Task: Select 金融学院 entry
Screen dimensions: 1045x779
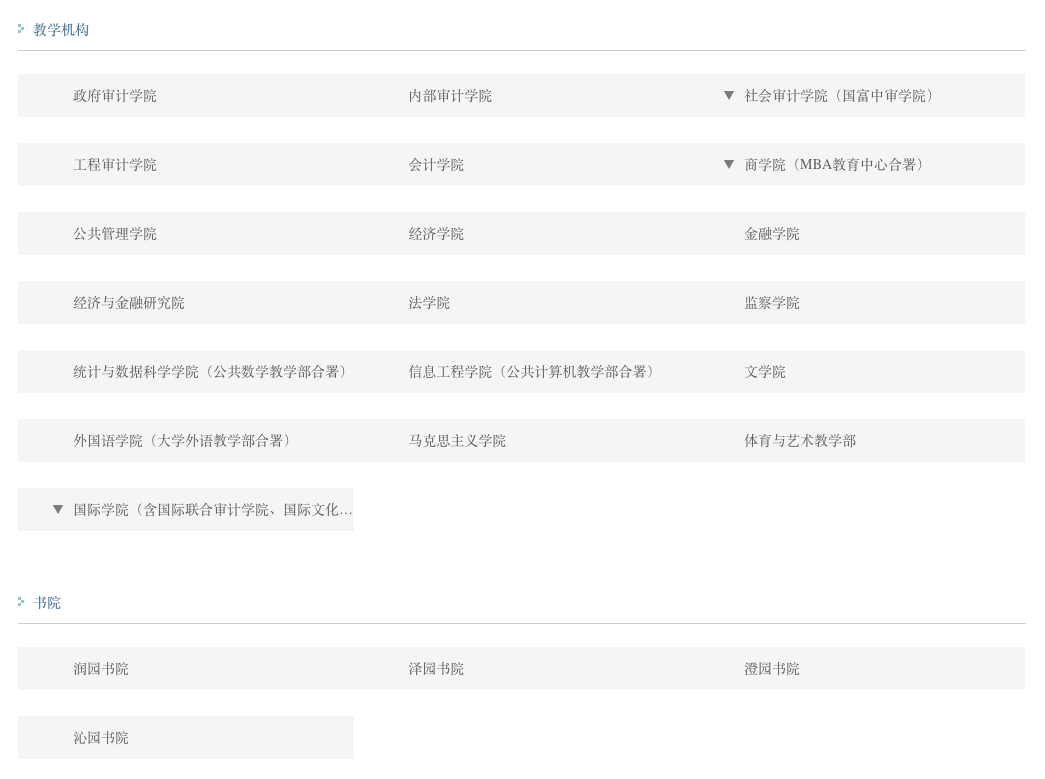Action: 771,234
